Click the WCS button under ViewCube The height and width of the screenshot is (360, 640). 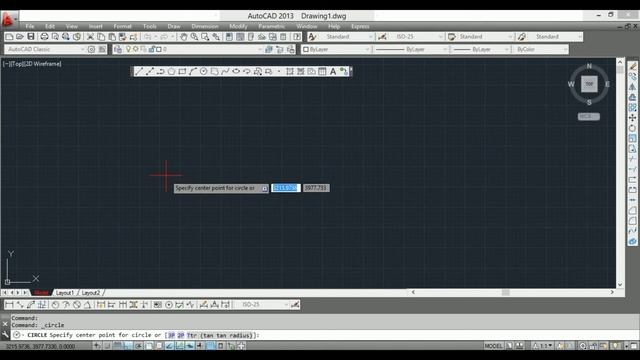click(x=589, y=117)
